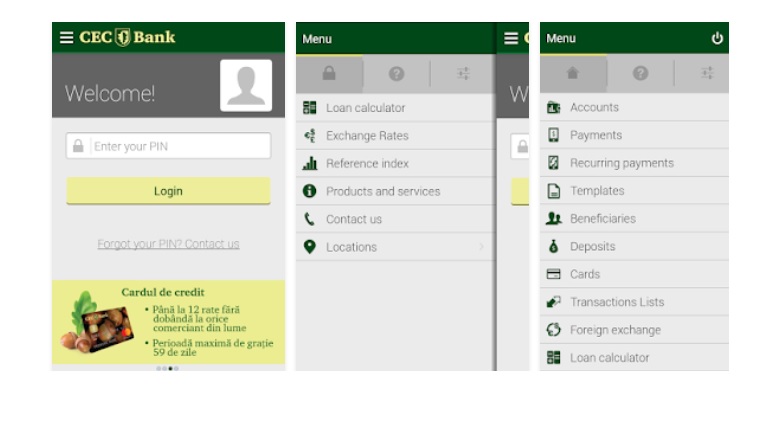Open Deposits entry

point(634,246)
